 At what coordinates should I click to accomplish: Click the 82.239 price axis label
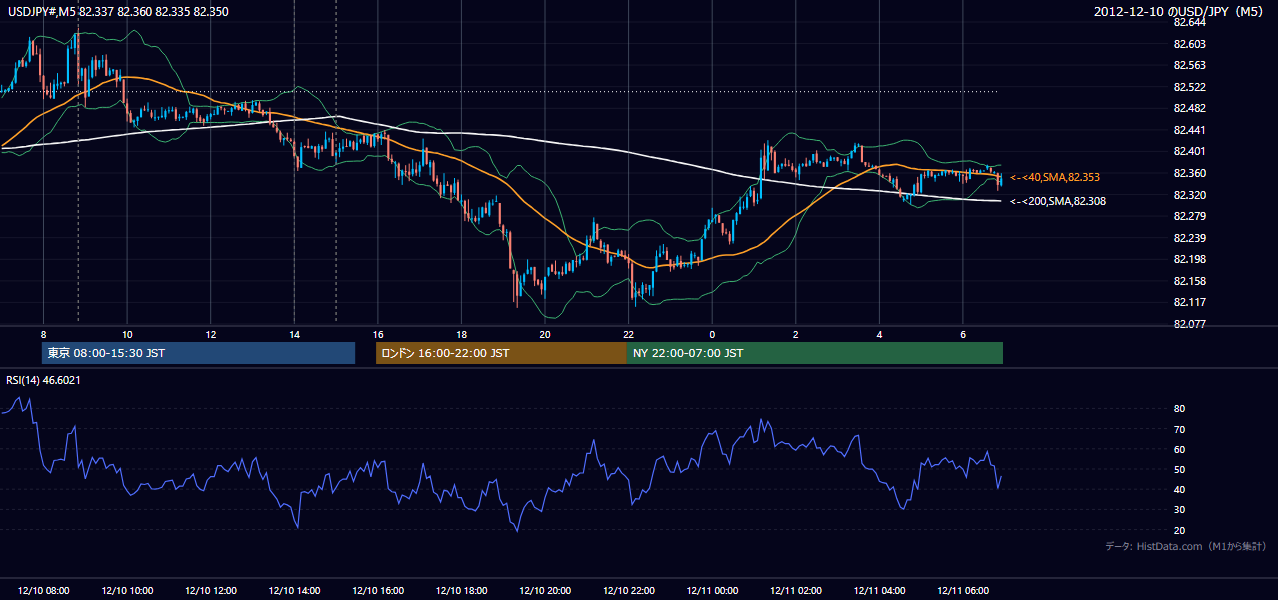(x=1189, y=238)
